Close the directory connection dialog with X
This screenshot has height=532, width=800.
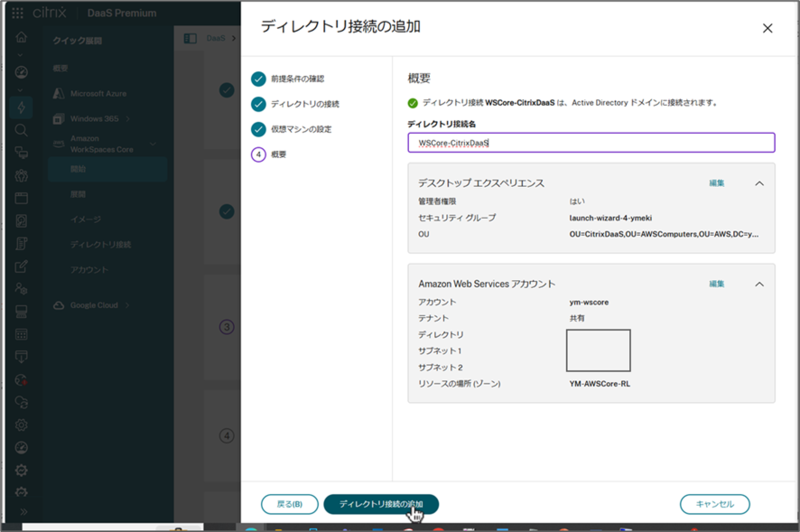(767, 29)
